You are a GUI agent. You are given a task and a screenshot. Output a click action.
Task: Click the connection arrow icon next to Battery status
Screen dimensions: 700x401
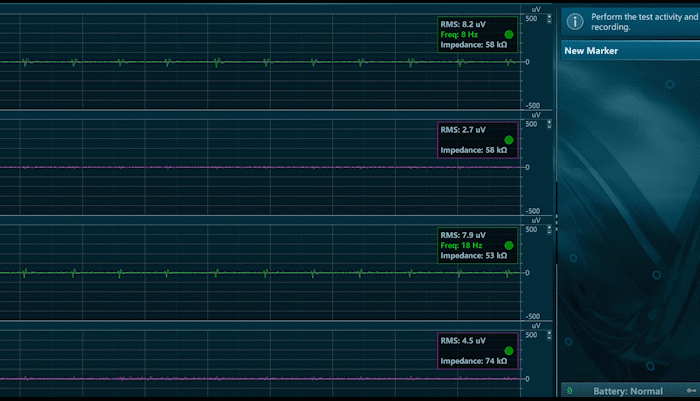[690, 390]
